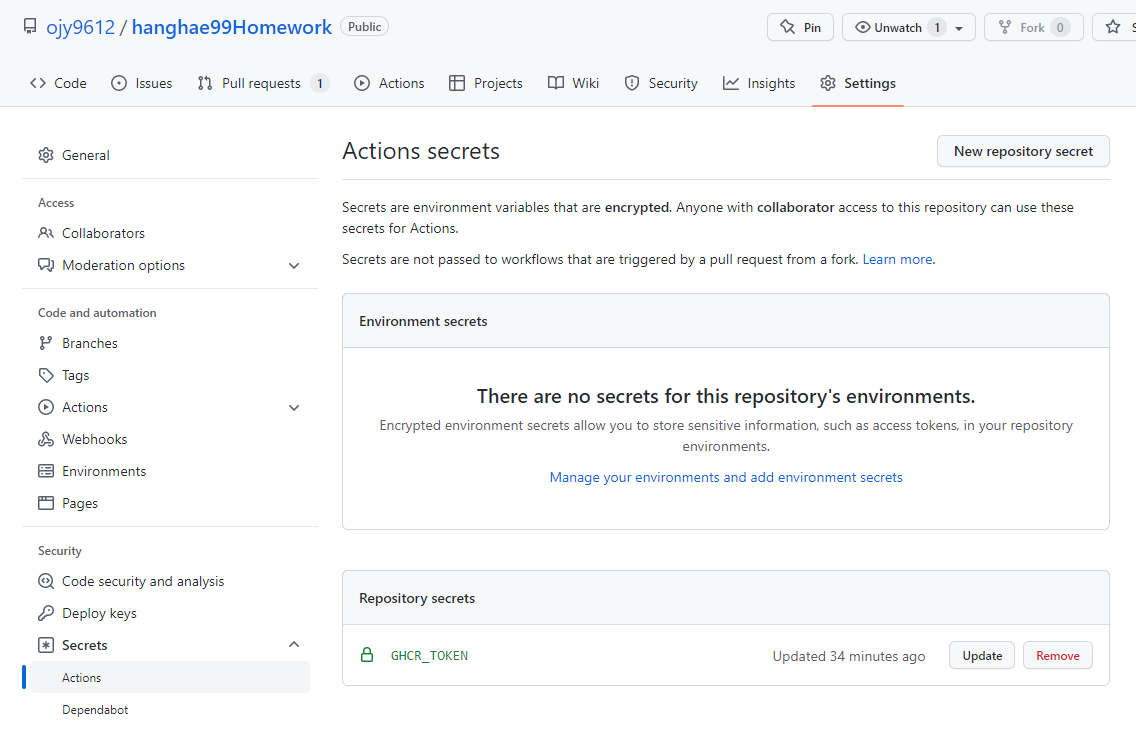Switch to the Projects tab
Image resolution: width=1136 pixels, height=731 pixels.
point(486,83)
